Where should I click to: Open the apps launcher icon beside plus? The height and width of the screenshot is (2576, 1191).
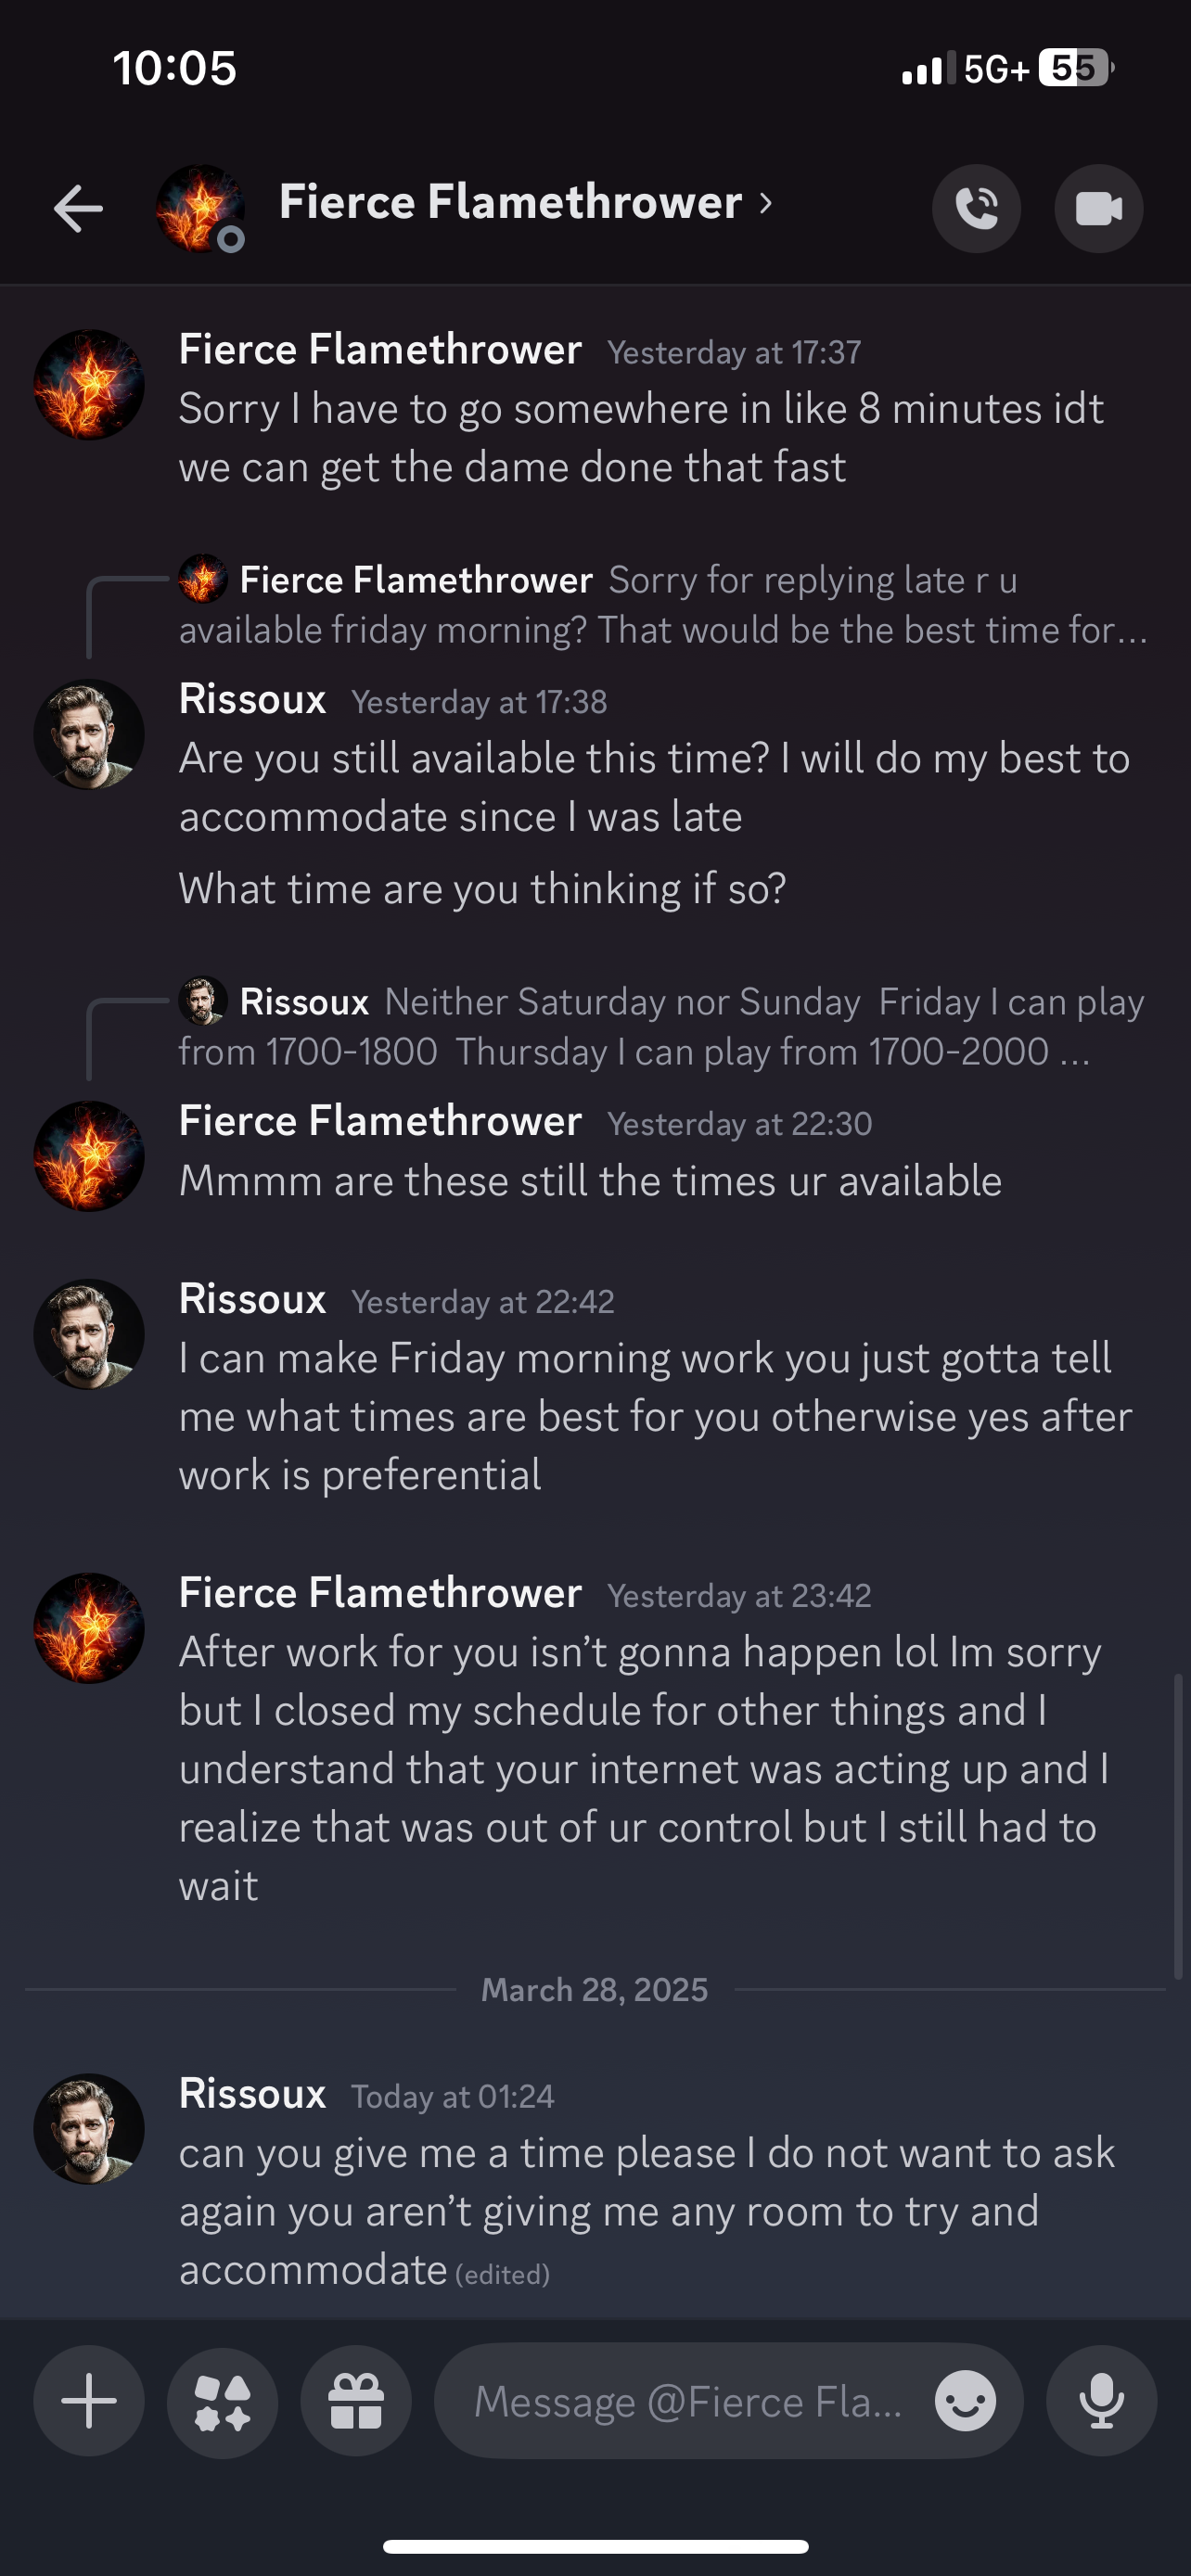tap(222, 2400)
